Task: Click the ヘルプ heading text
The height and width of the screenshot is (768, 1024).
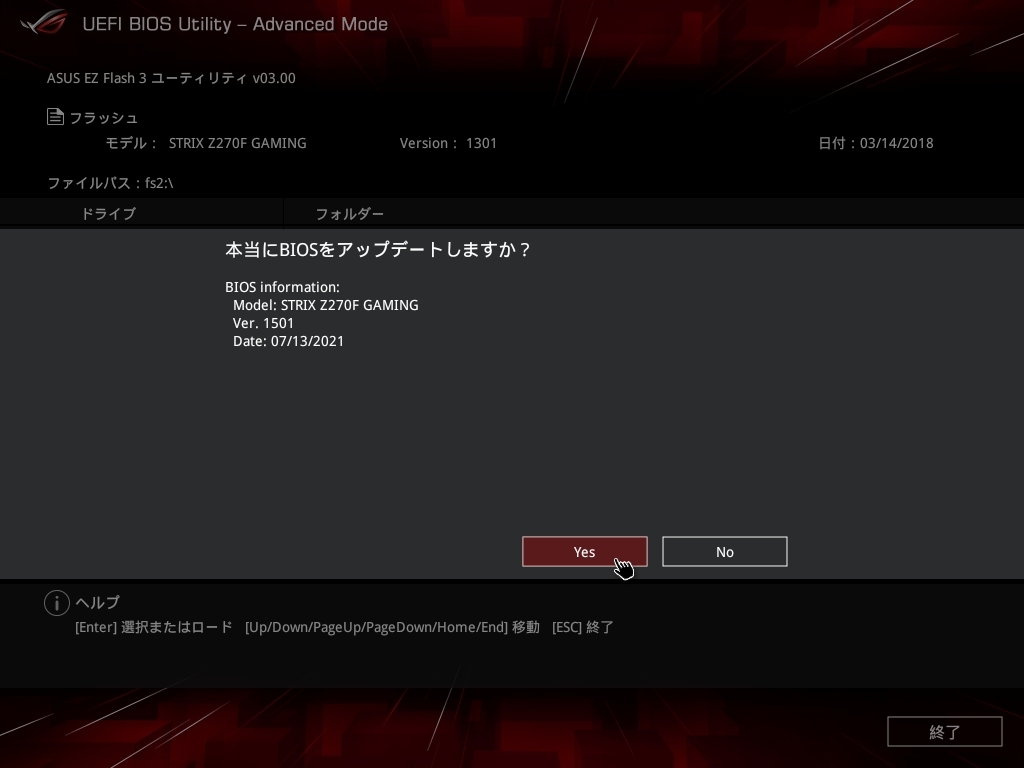Action: (x=98, y=602)
